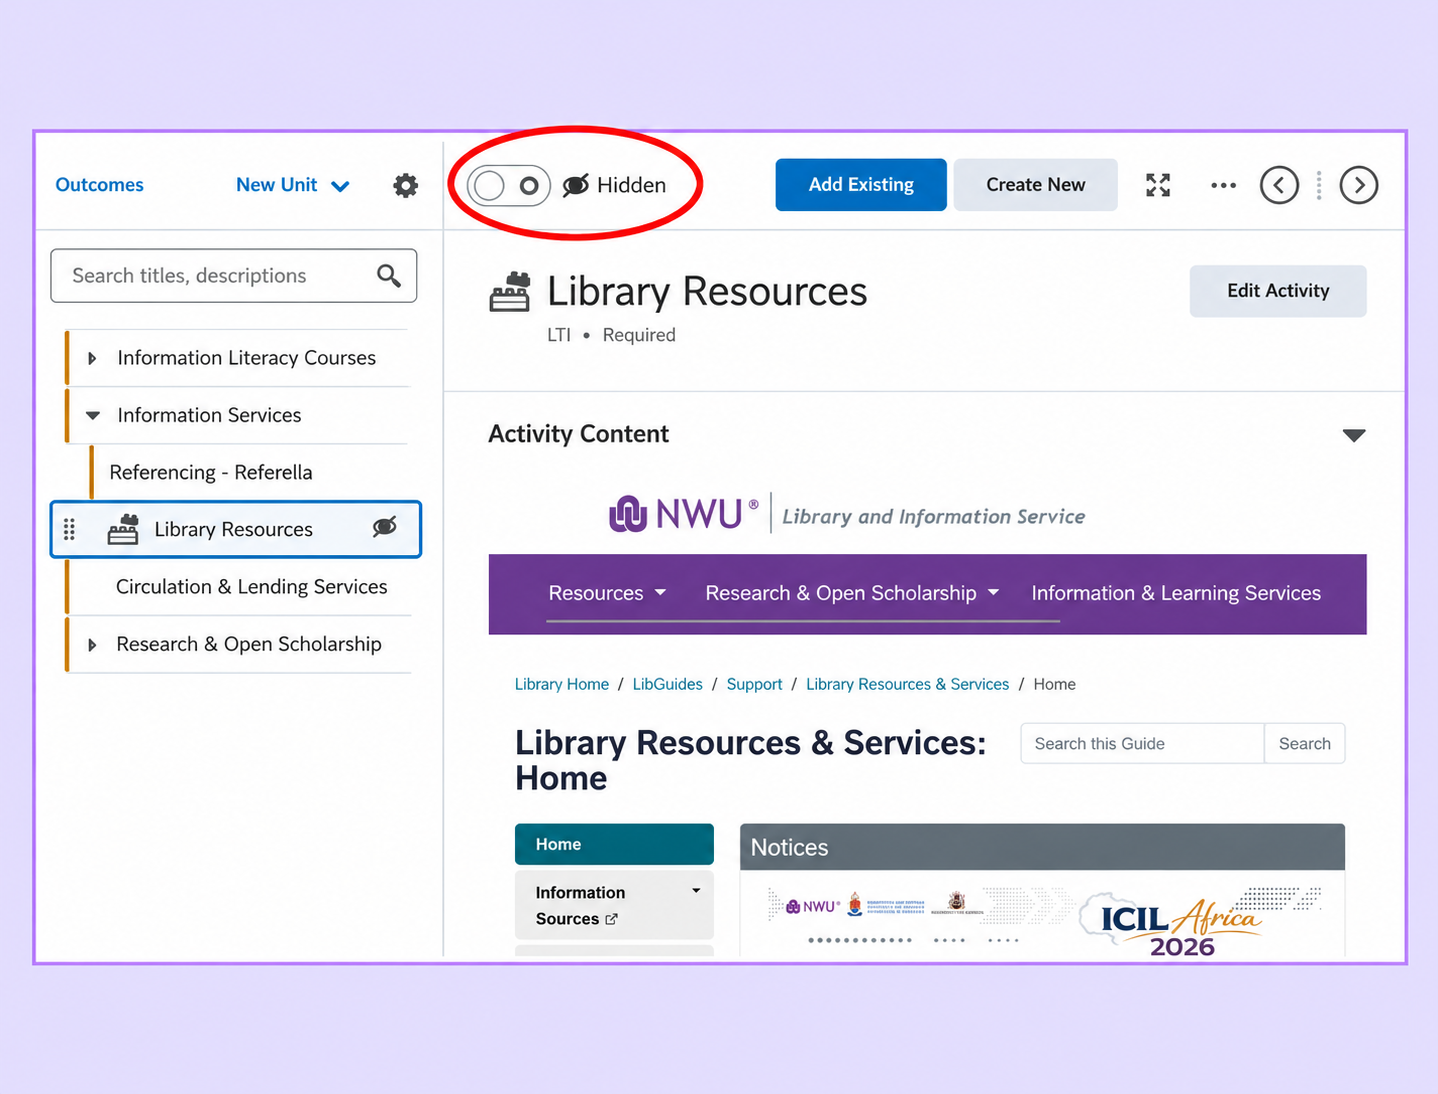Collapse the Activity Content section arrow
Image resolution: width=1438 pixels, height=1094 pixels.
(1354, 435)
